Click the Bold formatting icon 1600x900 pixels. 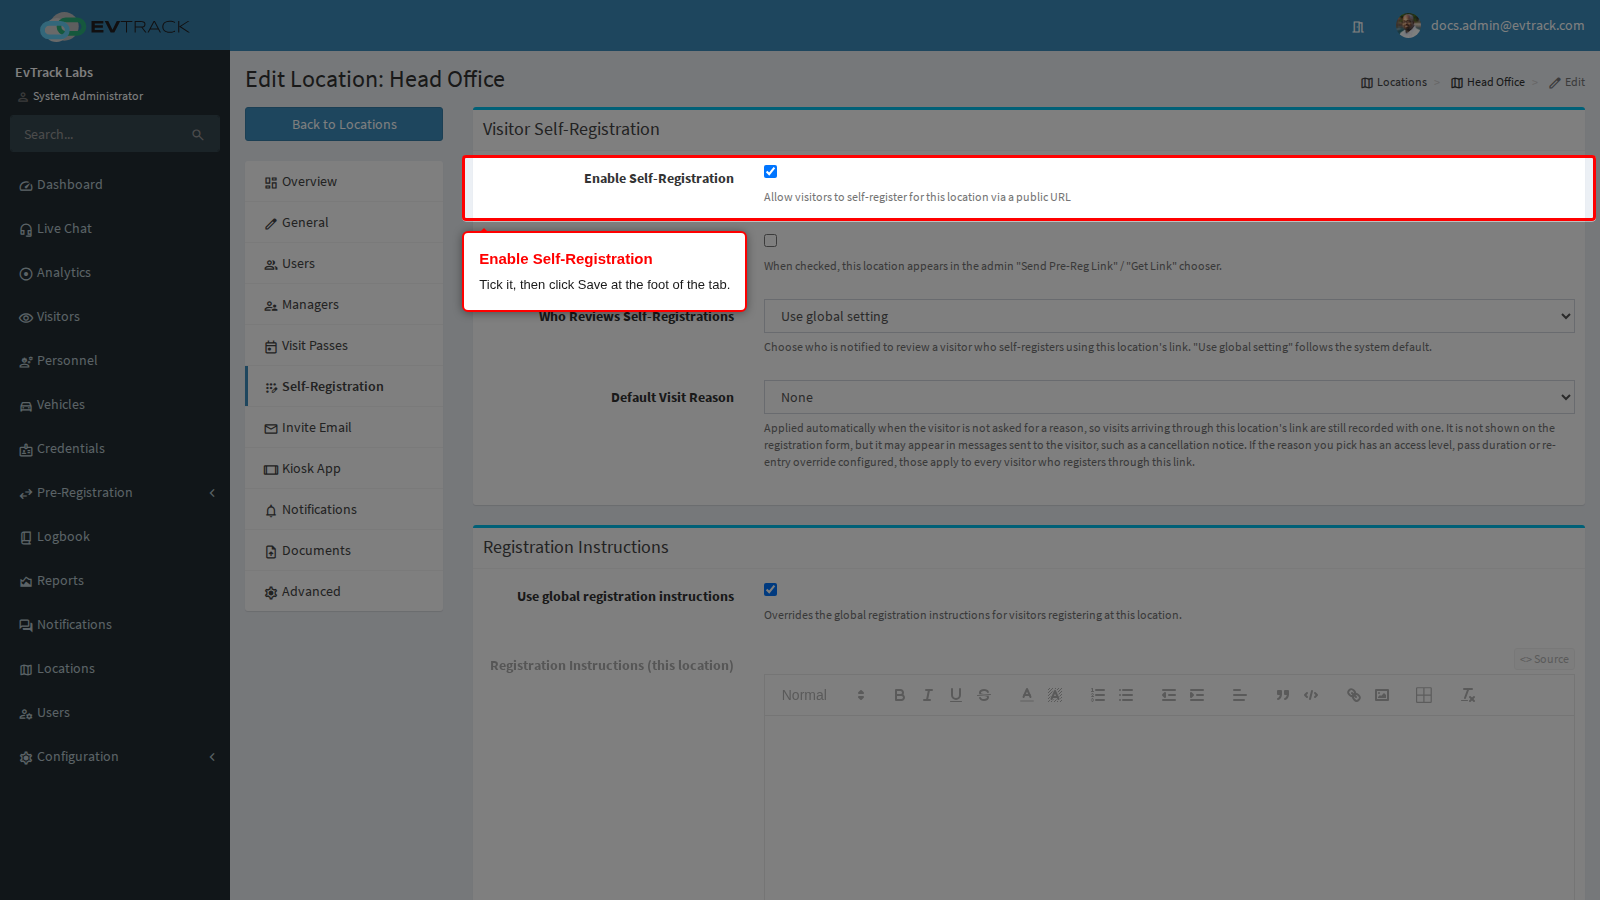pos(899,695)
